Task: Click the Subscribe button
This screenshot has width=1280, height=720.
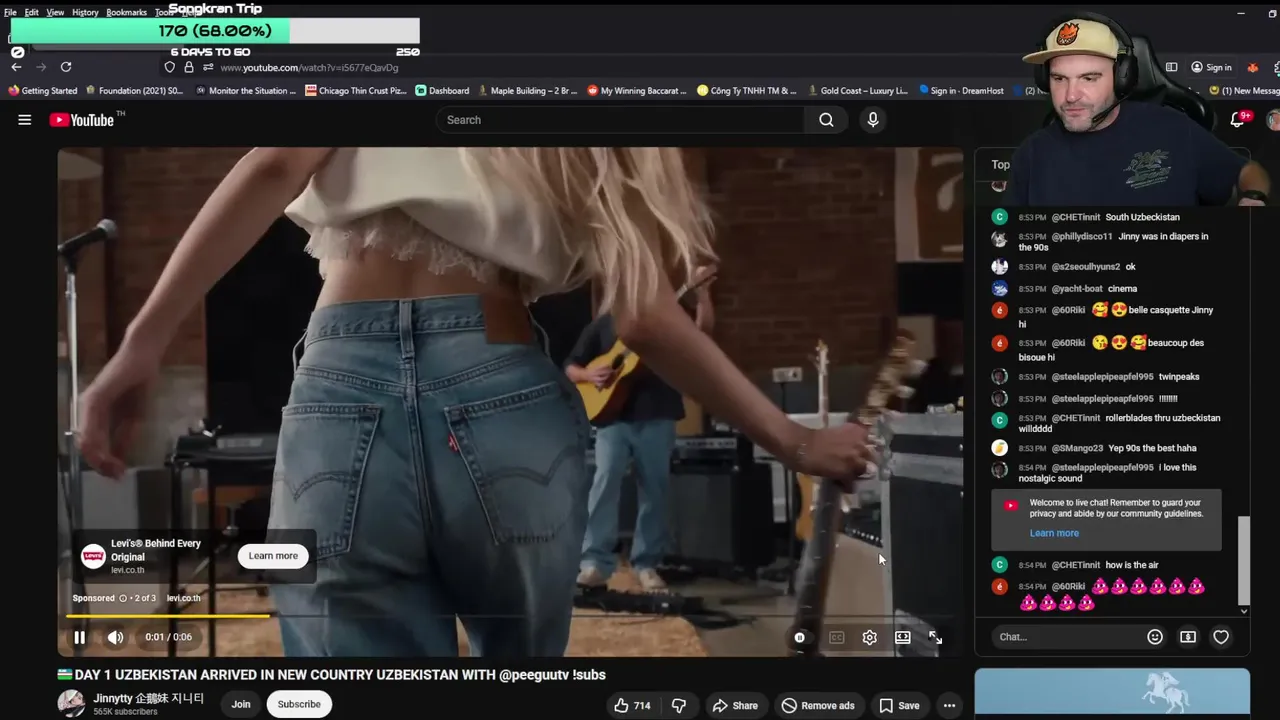Action: tap(299, 704)
